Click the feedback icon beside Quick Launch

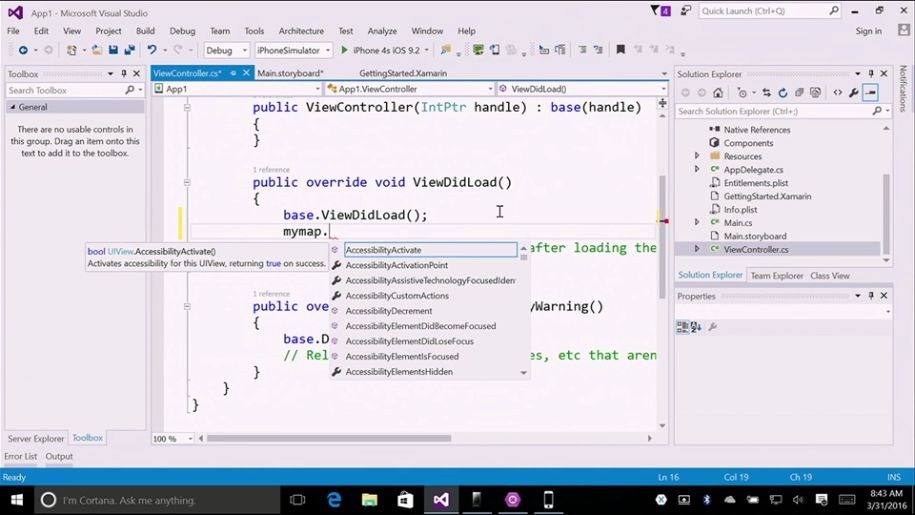(x=686, y=10)
